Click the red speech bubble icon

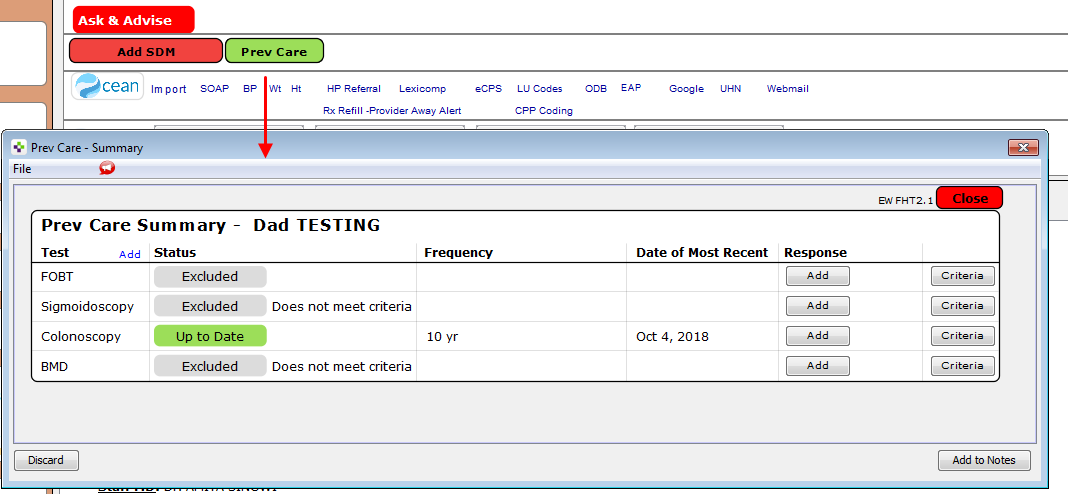tap(107, 169)
